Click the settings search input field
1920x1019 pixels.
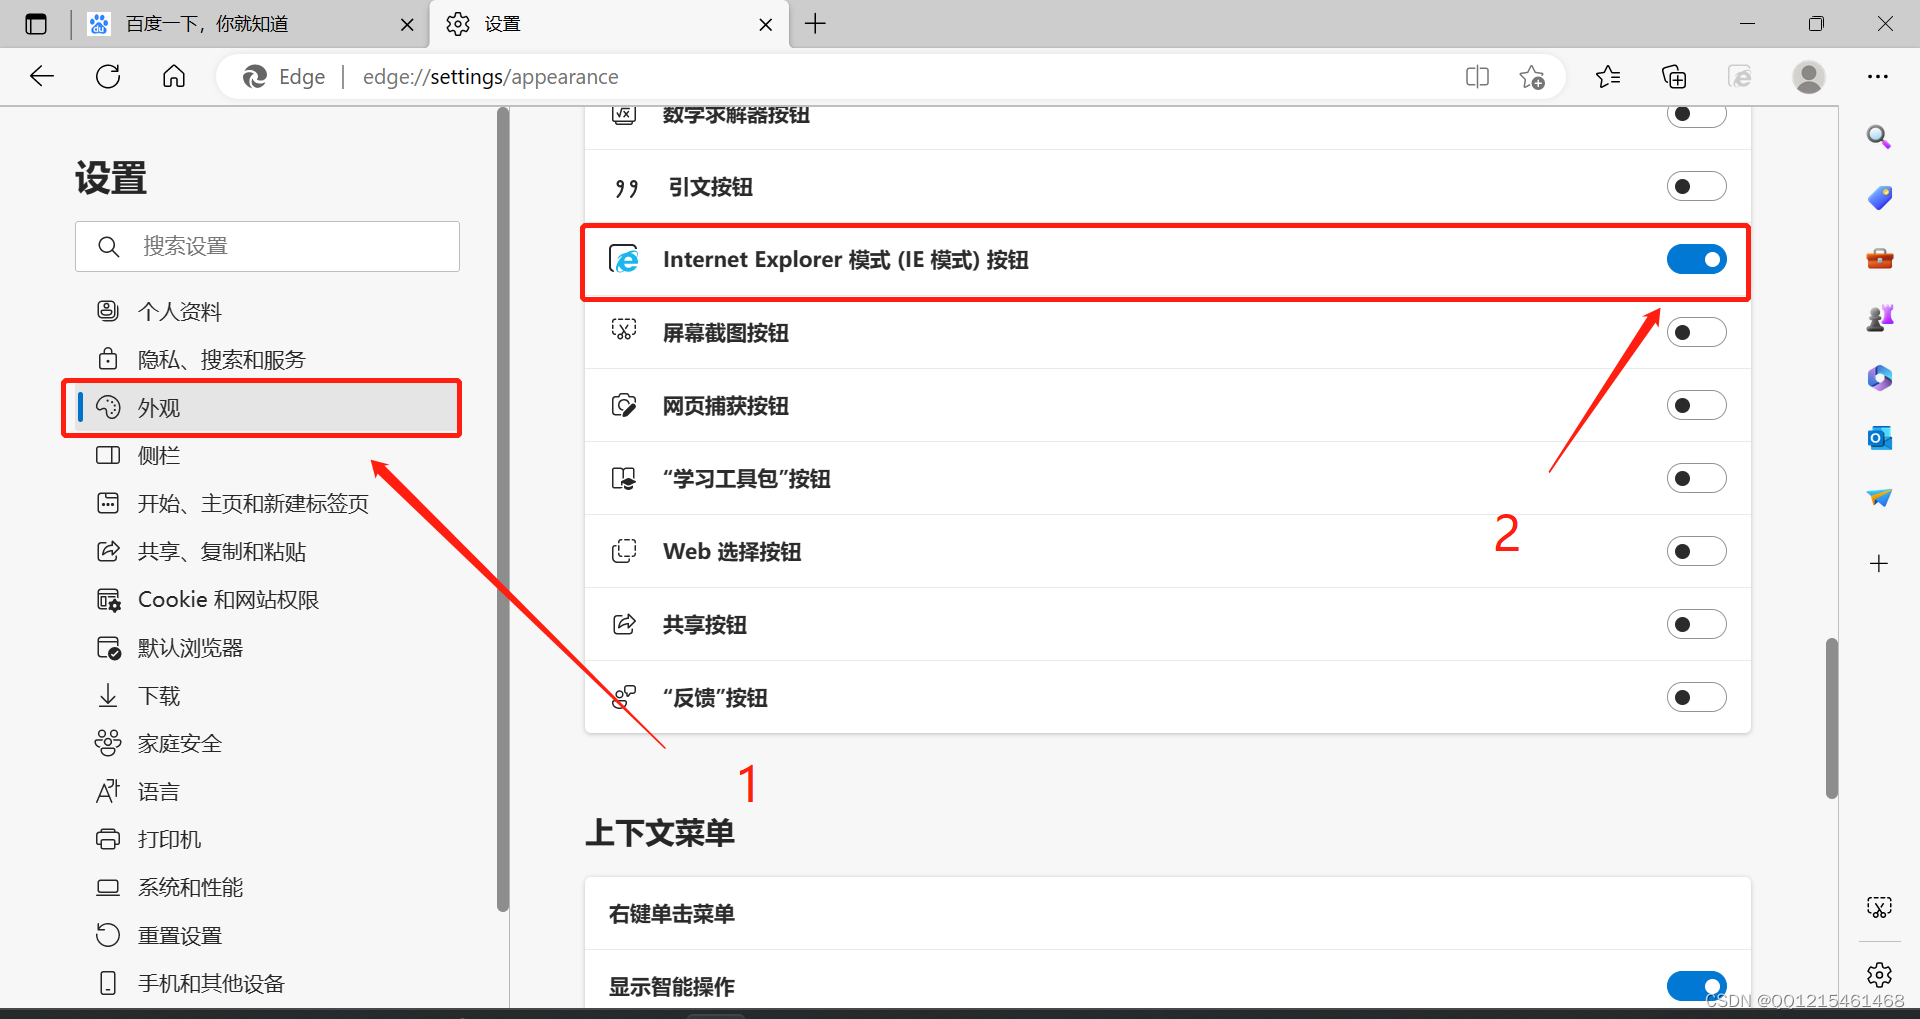click(267, 246)
